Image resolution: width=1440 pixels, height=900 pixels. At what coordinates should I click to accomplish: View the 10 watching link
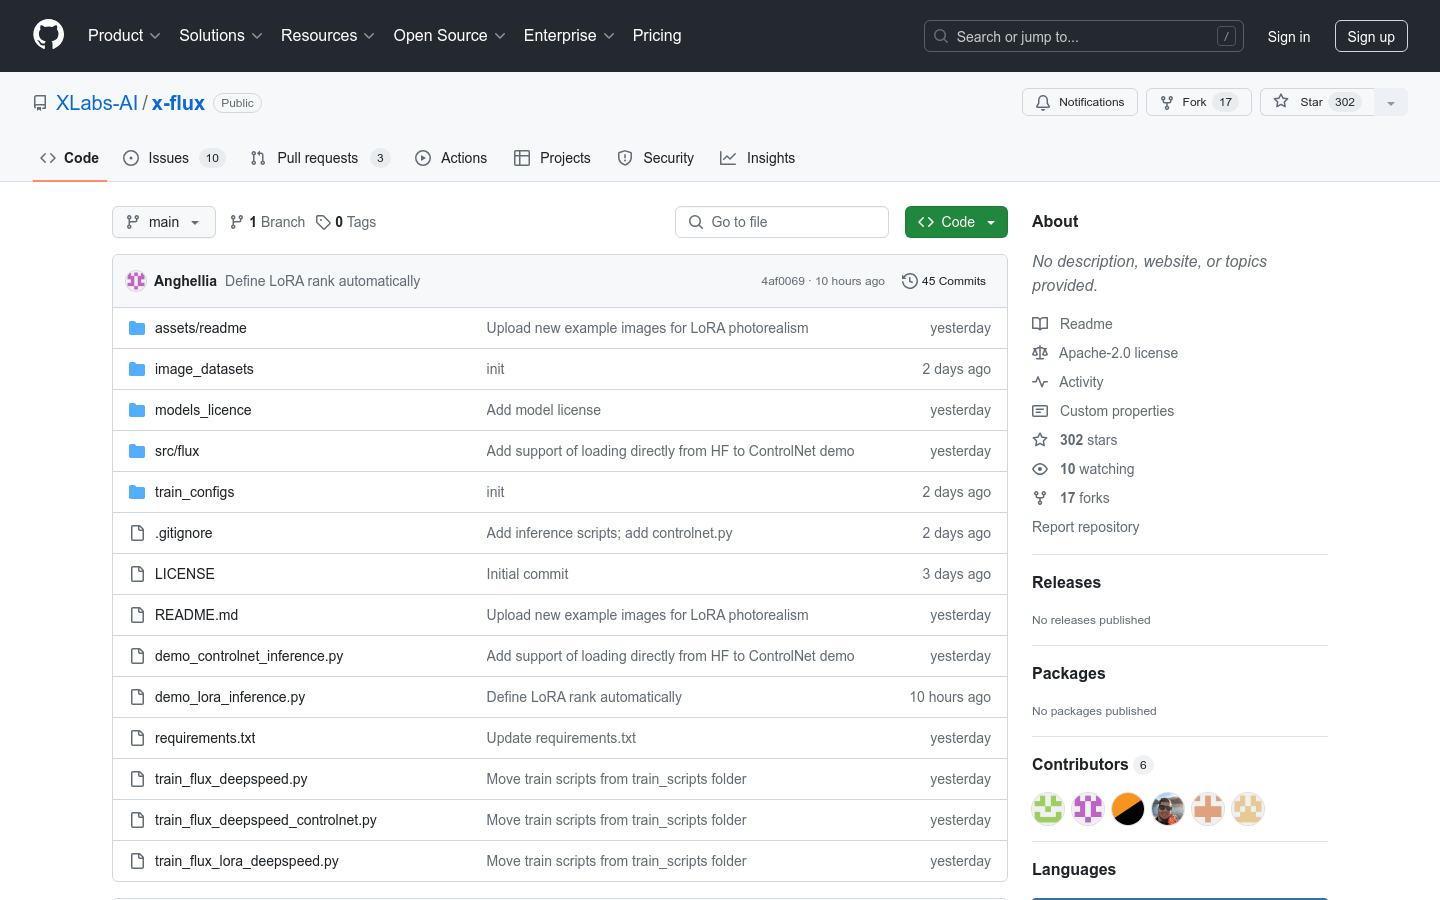coord(1083,469)
